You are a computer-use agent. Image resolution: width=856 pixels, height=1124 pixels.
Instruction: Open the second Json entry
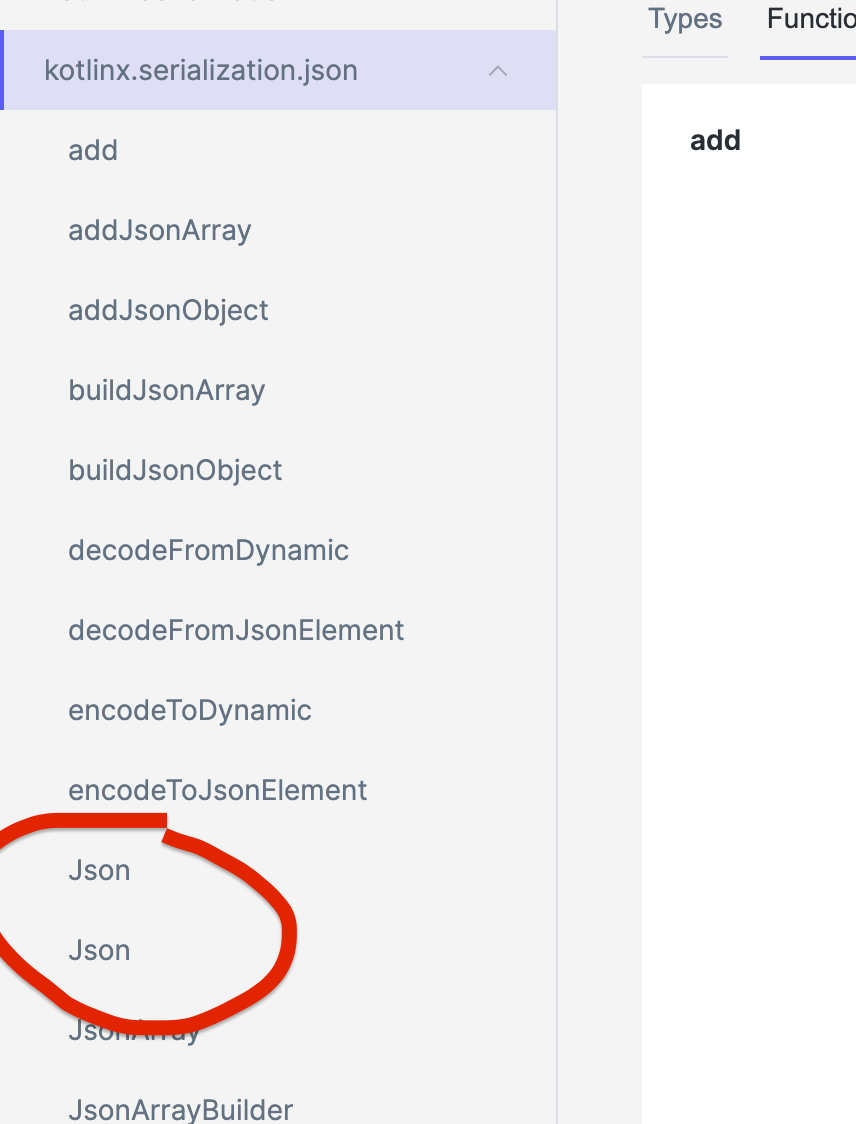point(100,951)
